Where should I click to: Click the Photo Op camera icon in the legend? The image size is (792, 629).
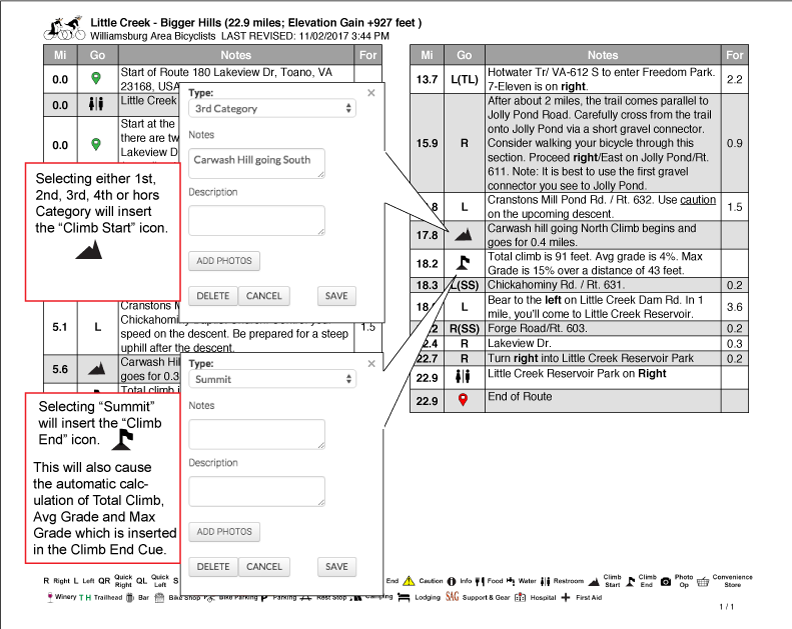(666, 581)
